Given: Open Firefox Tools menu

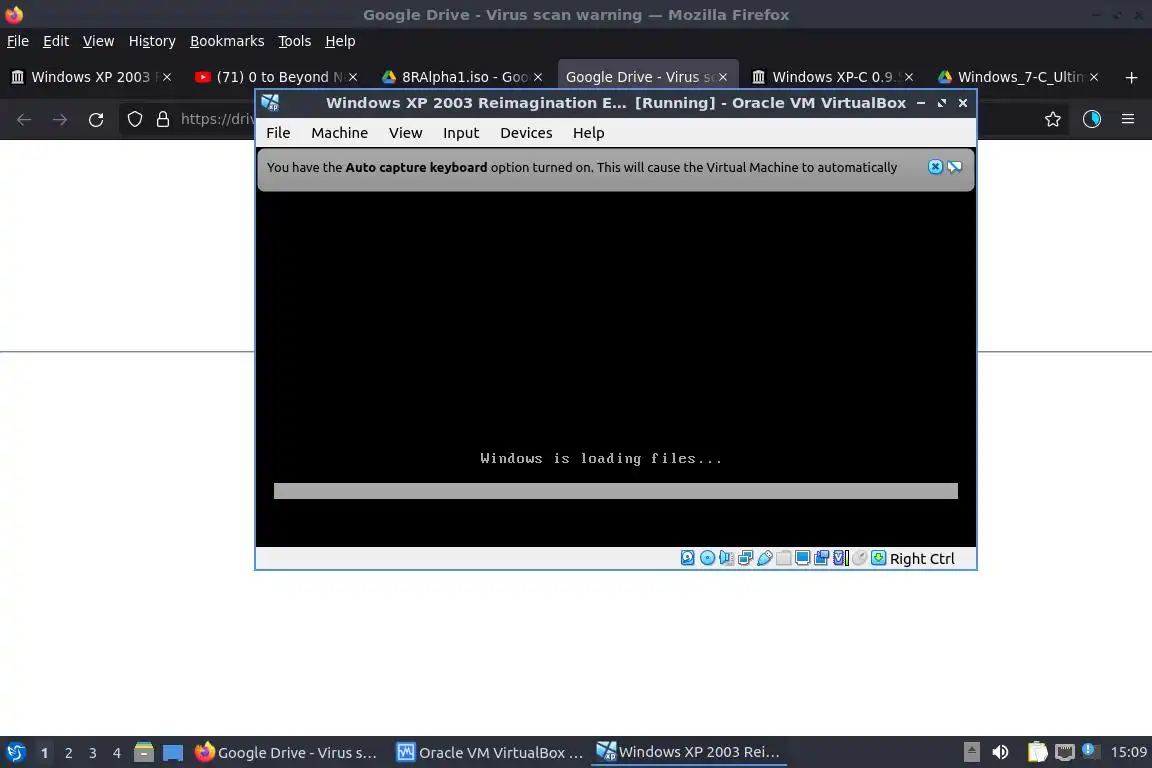Looking at the screenshot, I should (x=295, y=41).
